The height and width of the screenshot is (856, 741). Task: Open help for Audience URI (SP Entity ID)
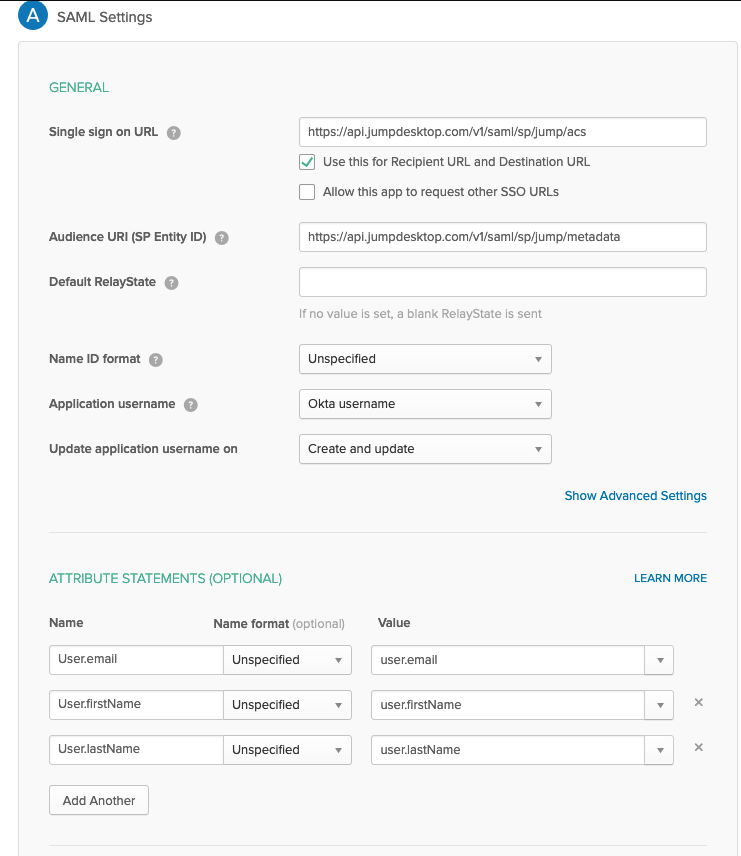click(222, 237)
